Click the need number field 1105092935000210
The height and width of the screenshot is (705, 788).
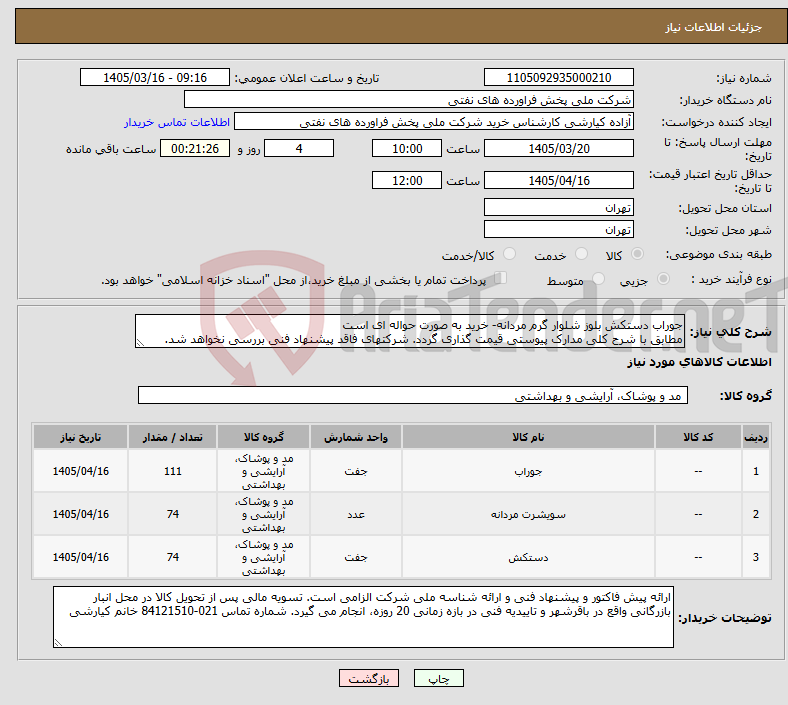(559, 77)
